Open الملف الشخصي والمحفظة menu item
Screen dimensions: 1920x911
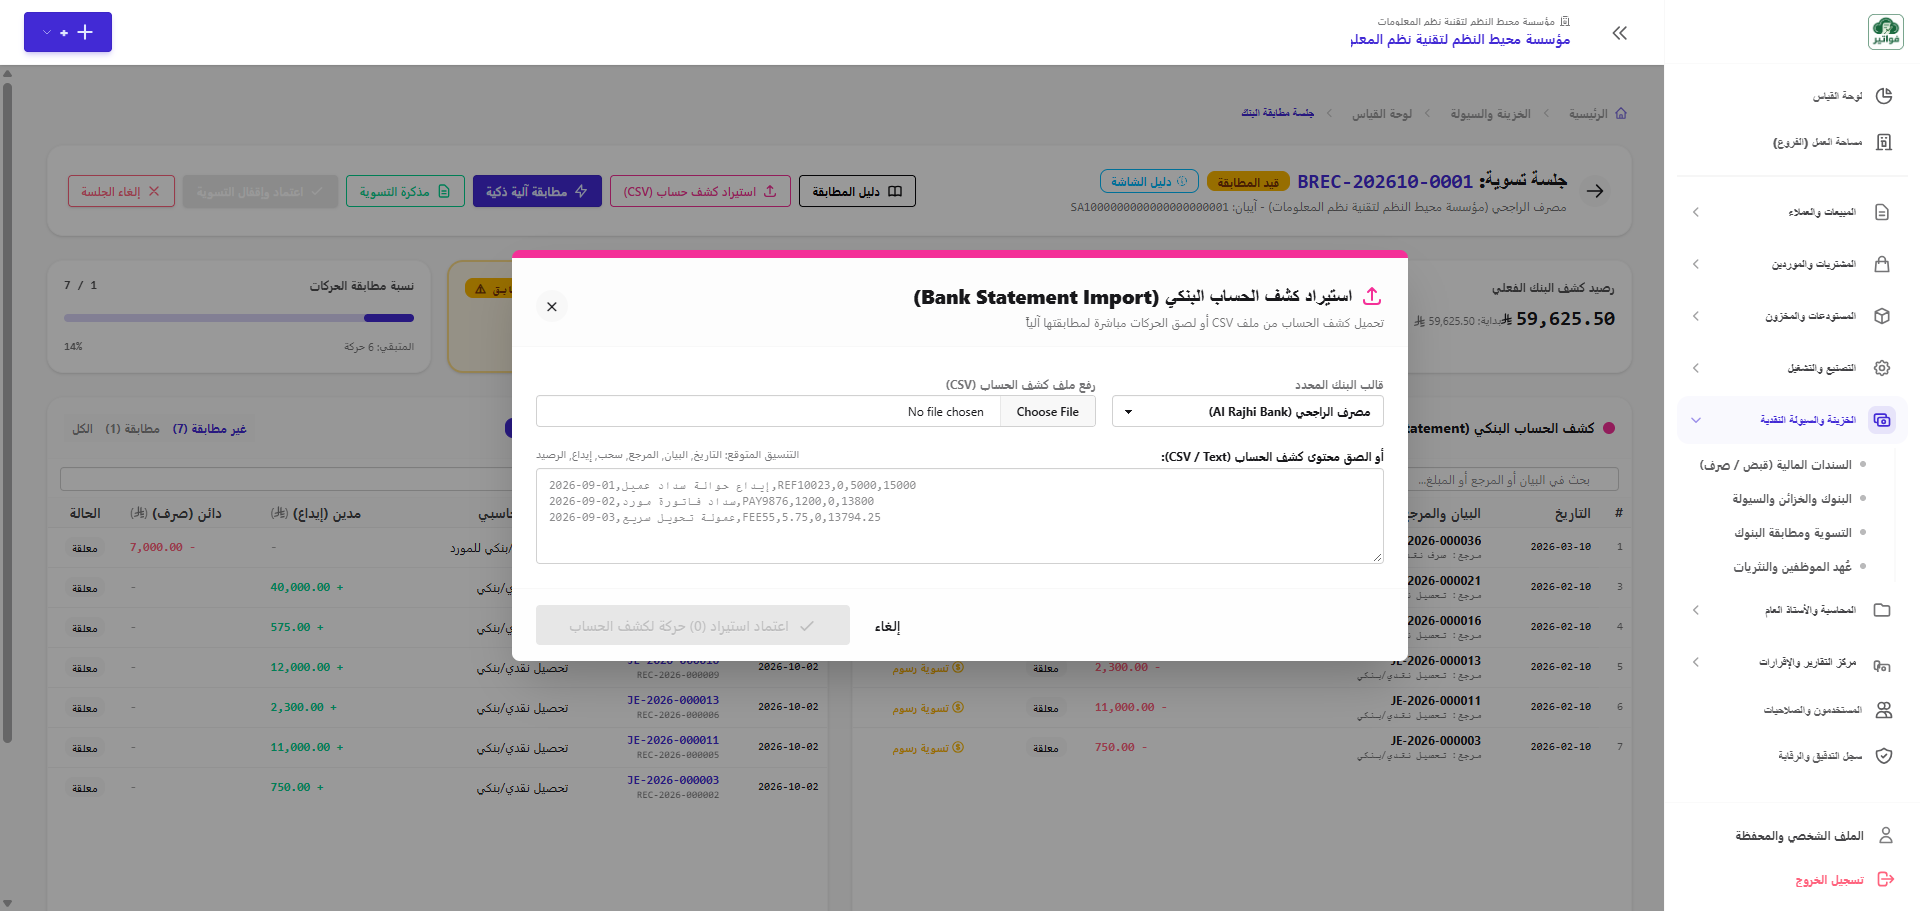click(1799, 836)
